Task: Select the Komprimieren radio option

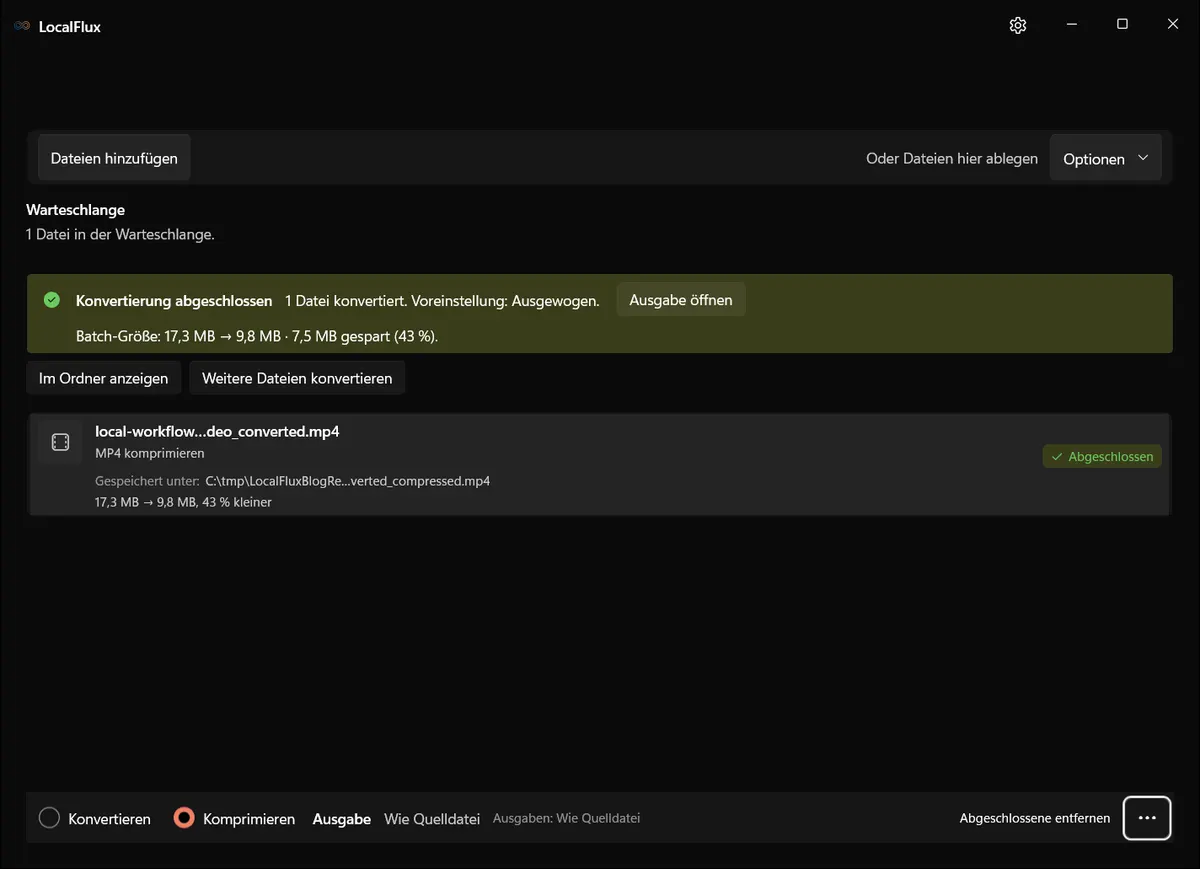Action: (234, 818)
